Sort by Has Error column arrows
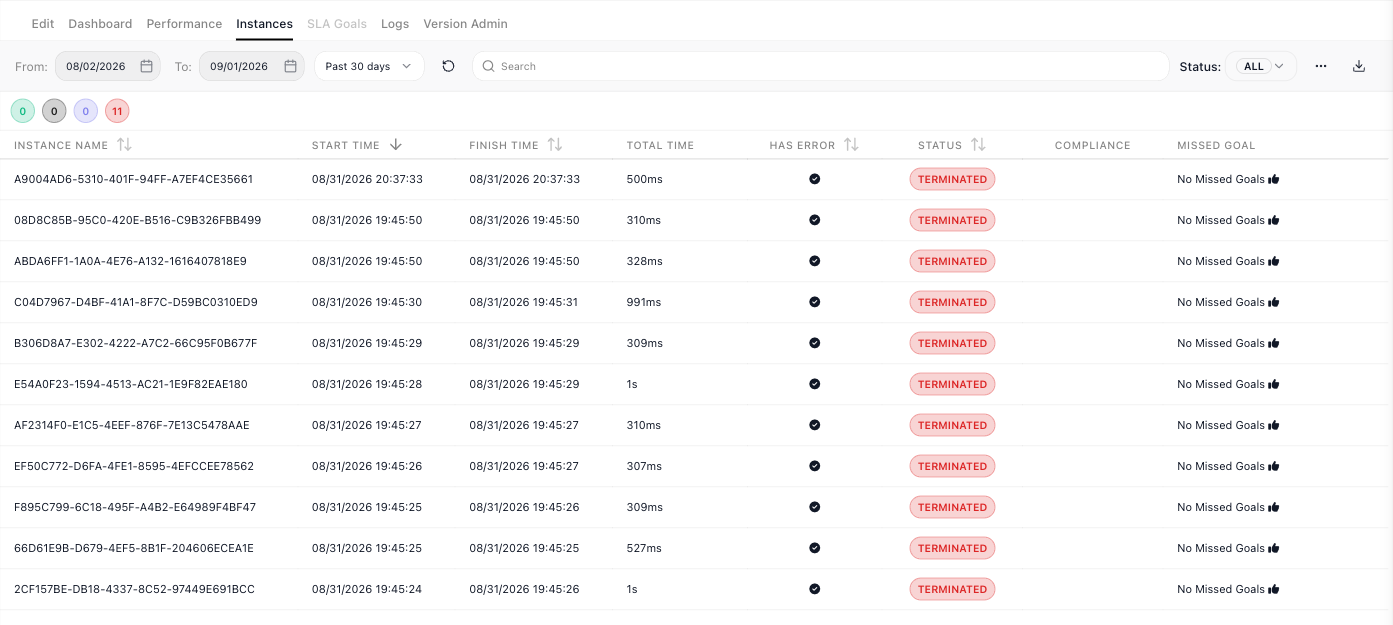Image resolution: width=1393 pixels, height=625 pixels. tap(851, 145)
